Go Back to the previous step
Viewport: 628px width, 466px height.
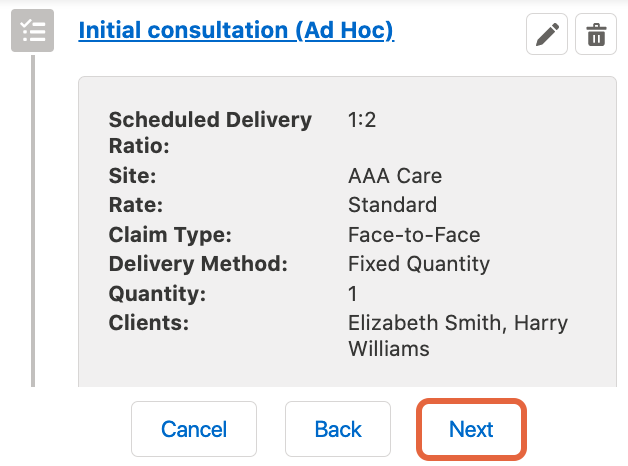coord(338,429)
